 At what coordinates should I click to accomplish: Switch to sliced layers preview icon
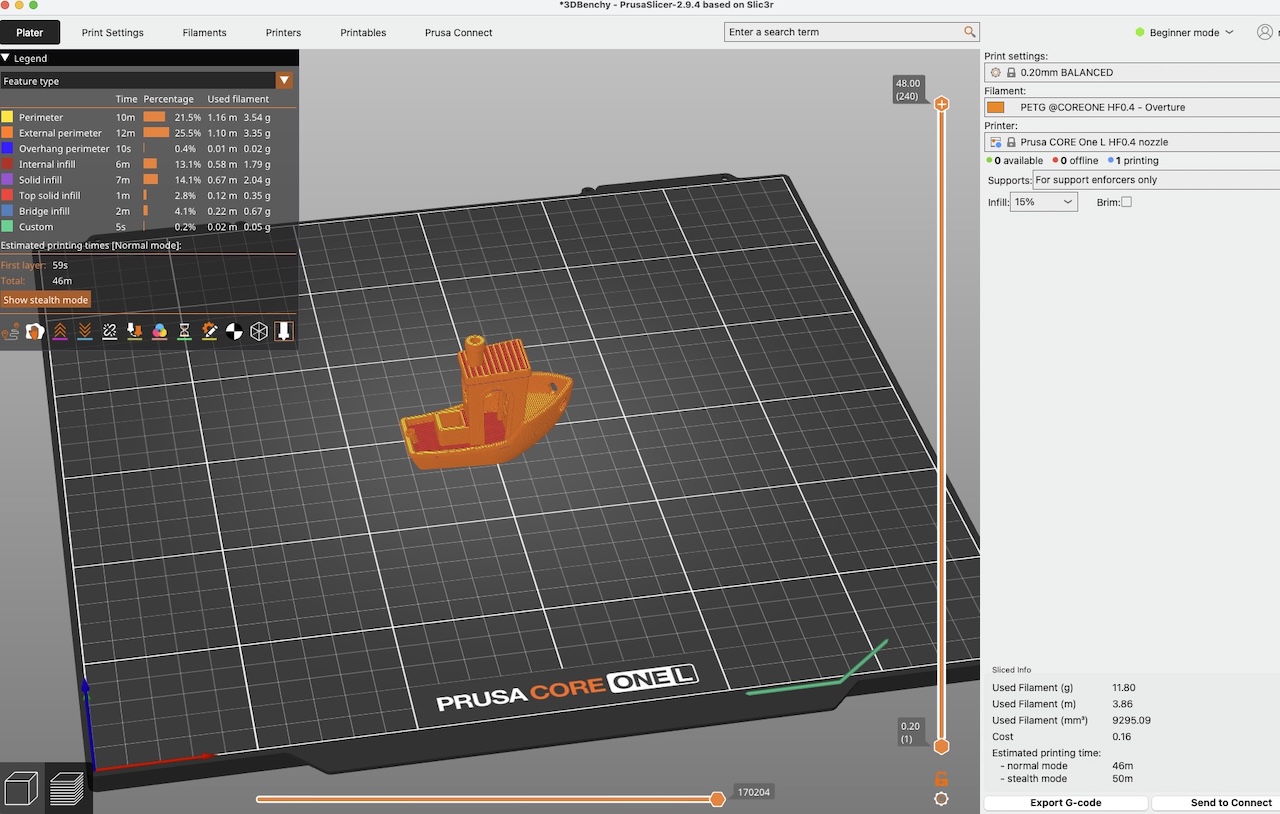tap(68, 788)
